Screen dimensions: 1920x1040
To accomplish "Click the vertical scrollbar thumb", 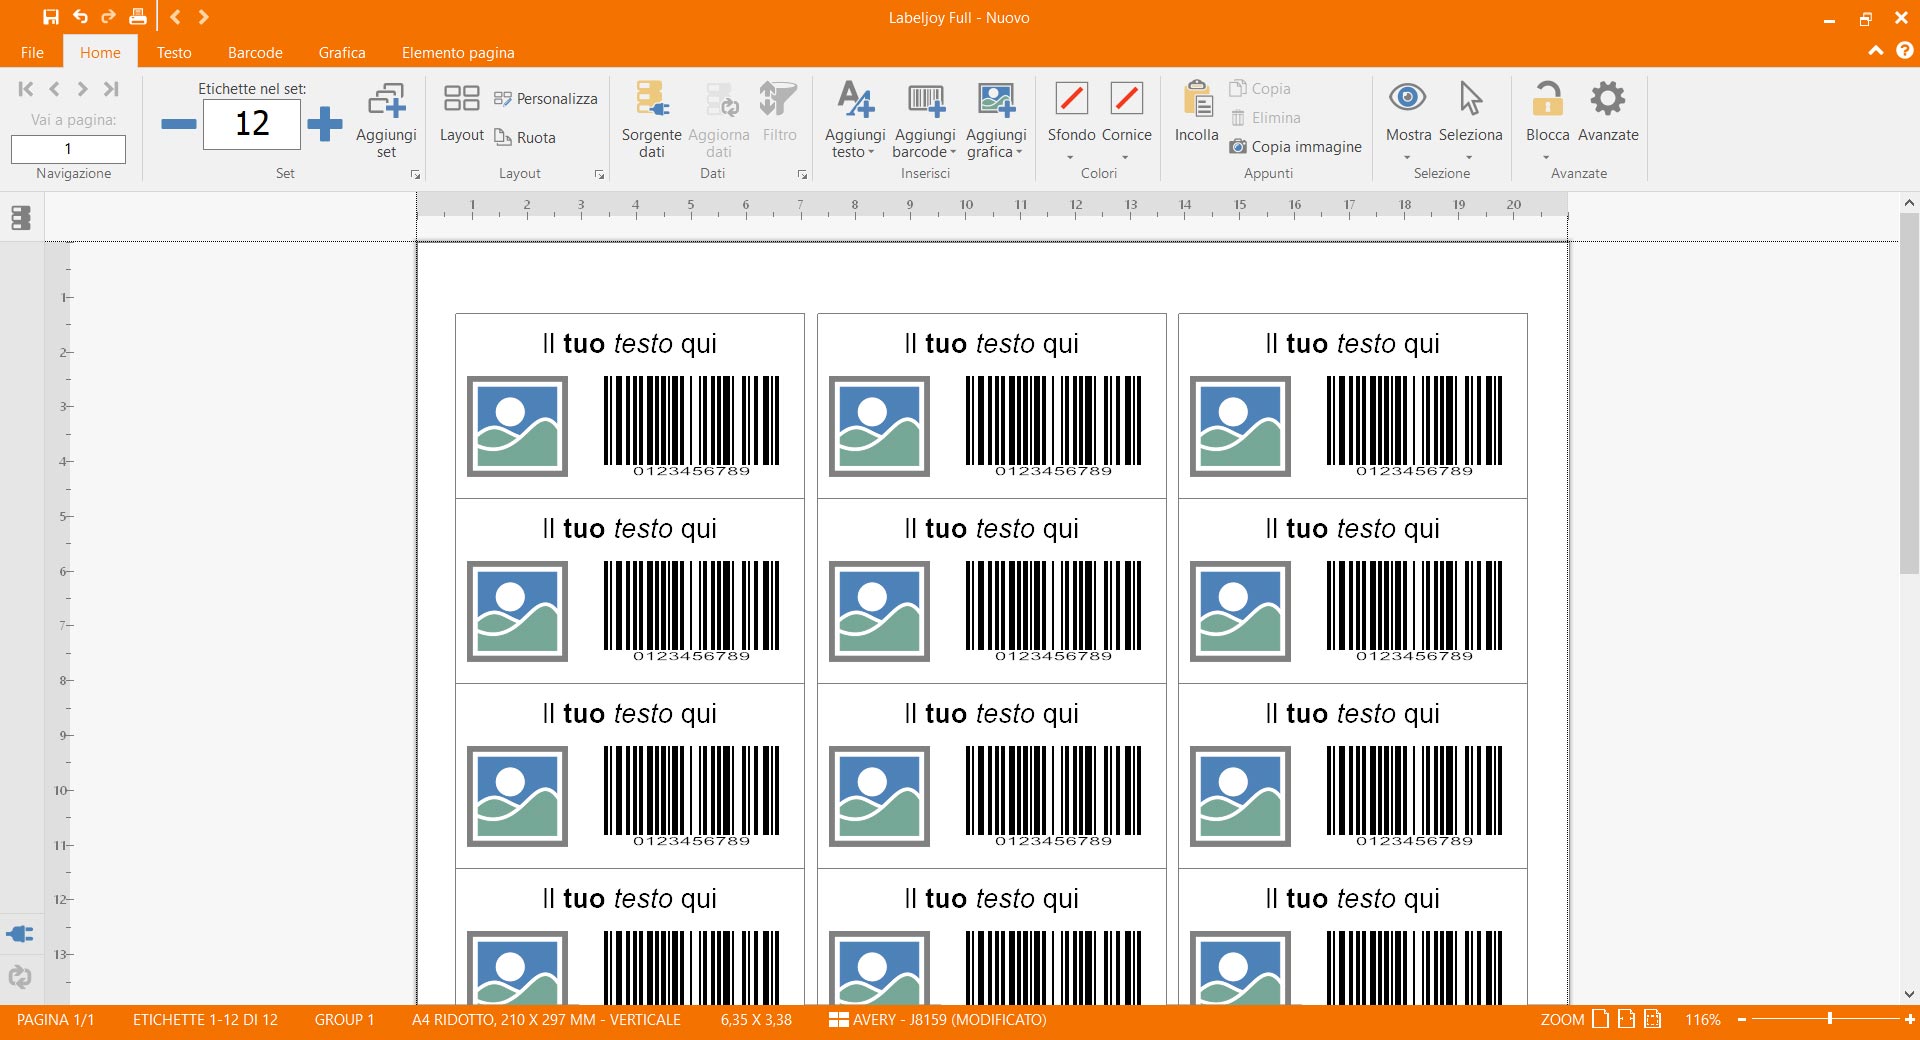I will click(x=1909, y=393).
